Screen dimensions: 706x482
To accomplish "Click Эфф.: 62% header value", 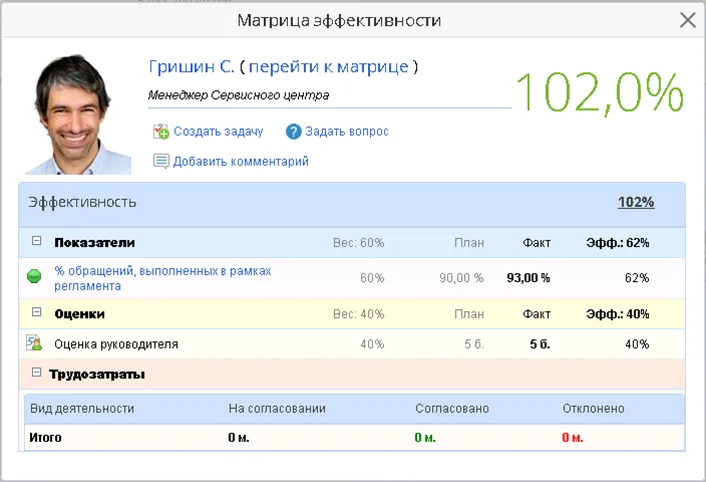I will [x=617, y=243].
